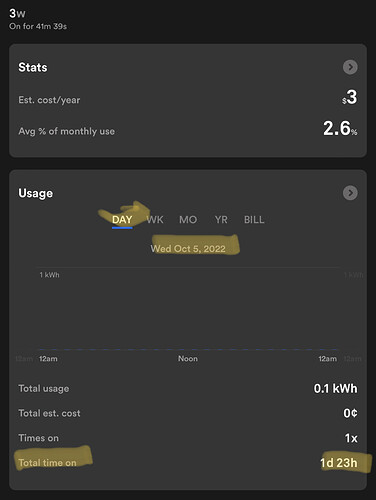Click the Wed Oct 5, 2022 date label

click(x=188, y=249)
